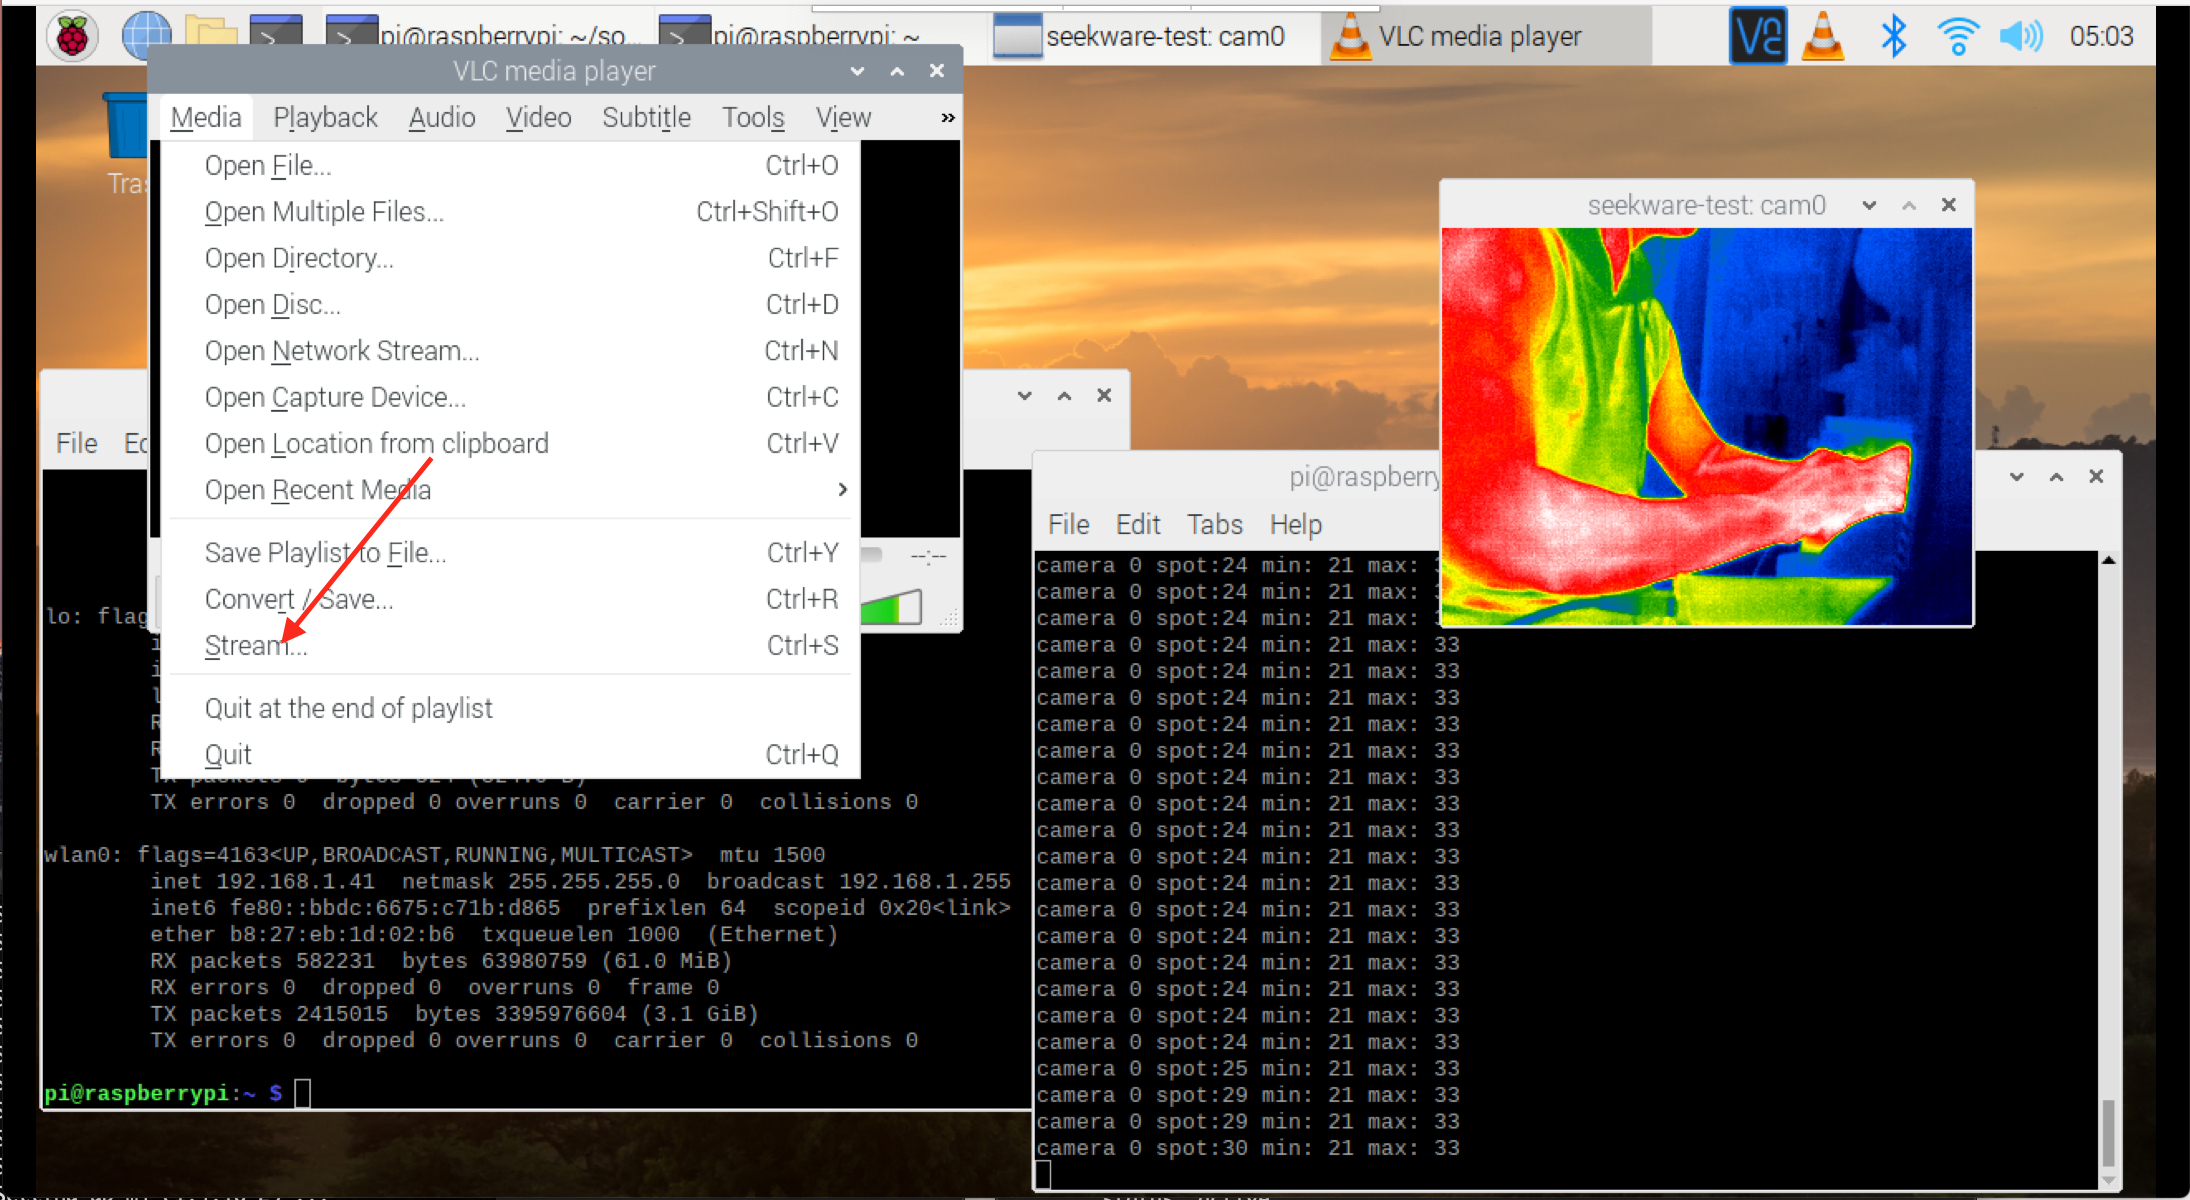This screenshot has height=1200, width=2190.
Task: Click the inet 192.168.1.41 address text
Action: click(263, 882)
